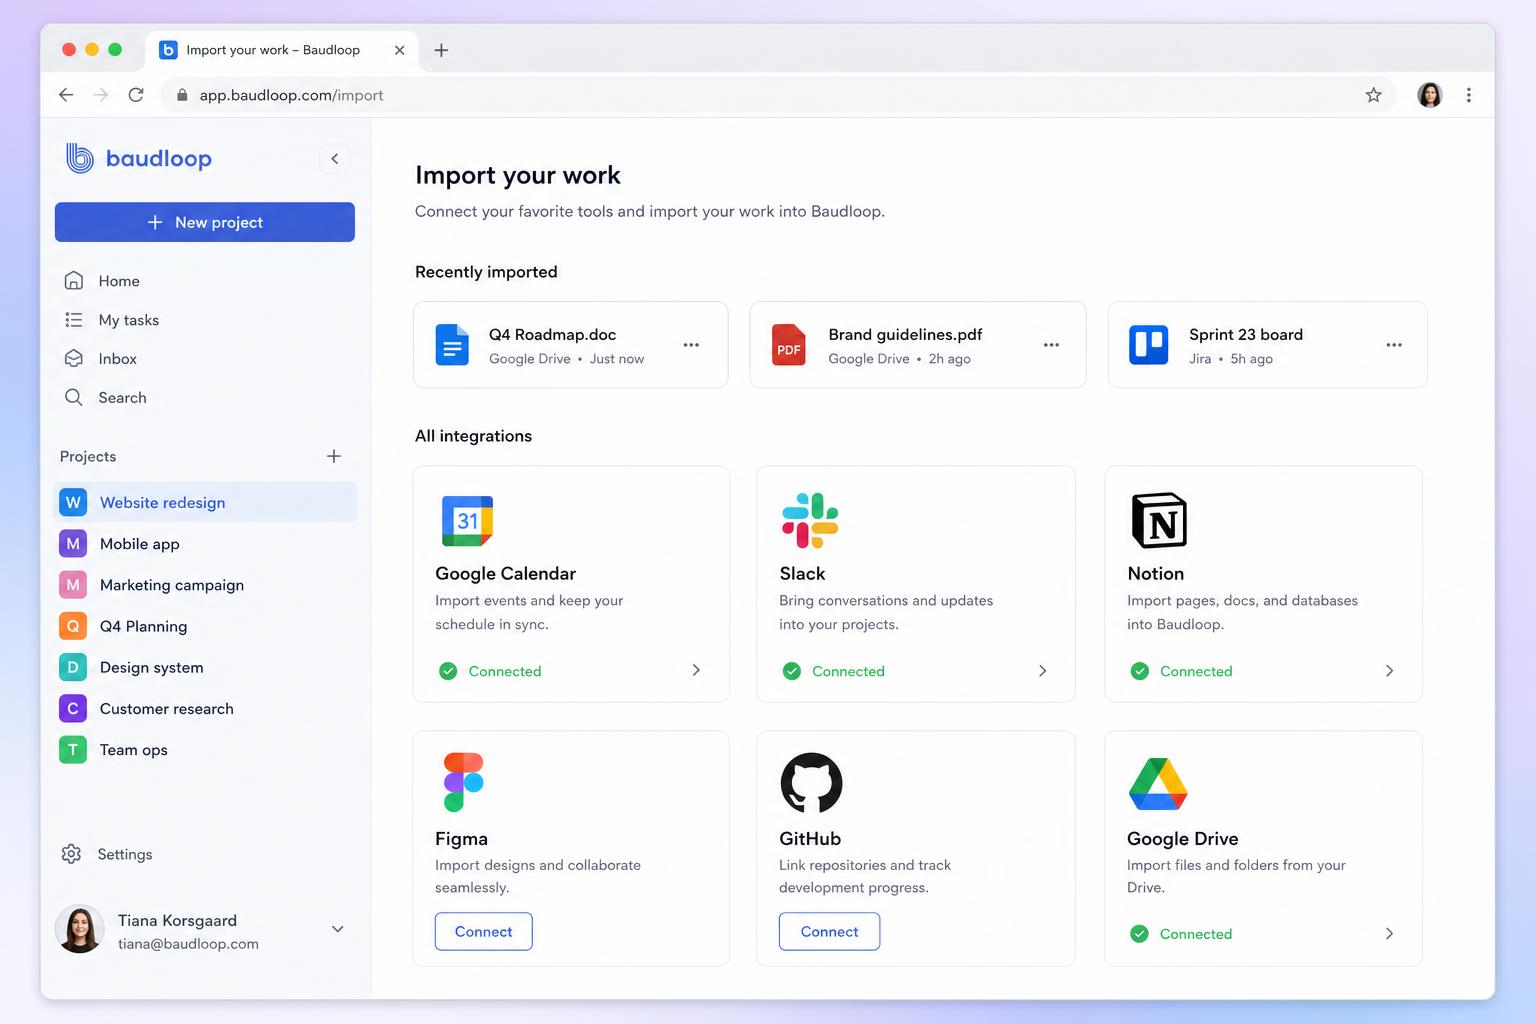This screenshot has height=1024, width=1536.
Task: Open the Marketing campaign project
Action: (205, 585)
